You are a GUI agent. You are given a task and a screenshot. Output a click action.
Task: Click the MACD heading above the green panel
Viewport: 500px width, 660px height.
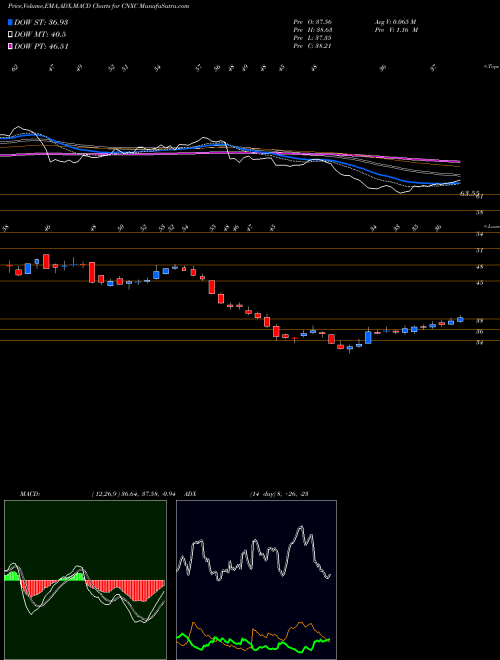(x=29, y=494)
